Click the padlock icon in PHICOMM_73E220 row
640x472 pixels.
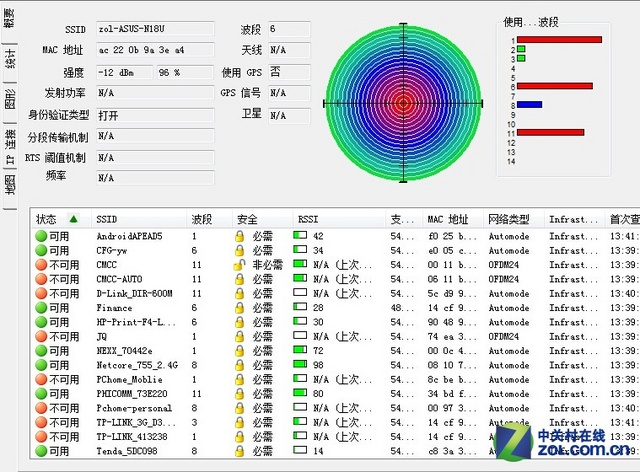tap(240, 394)
